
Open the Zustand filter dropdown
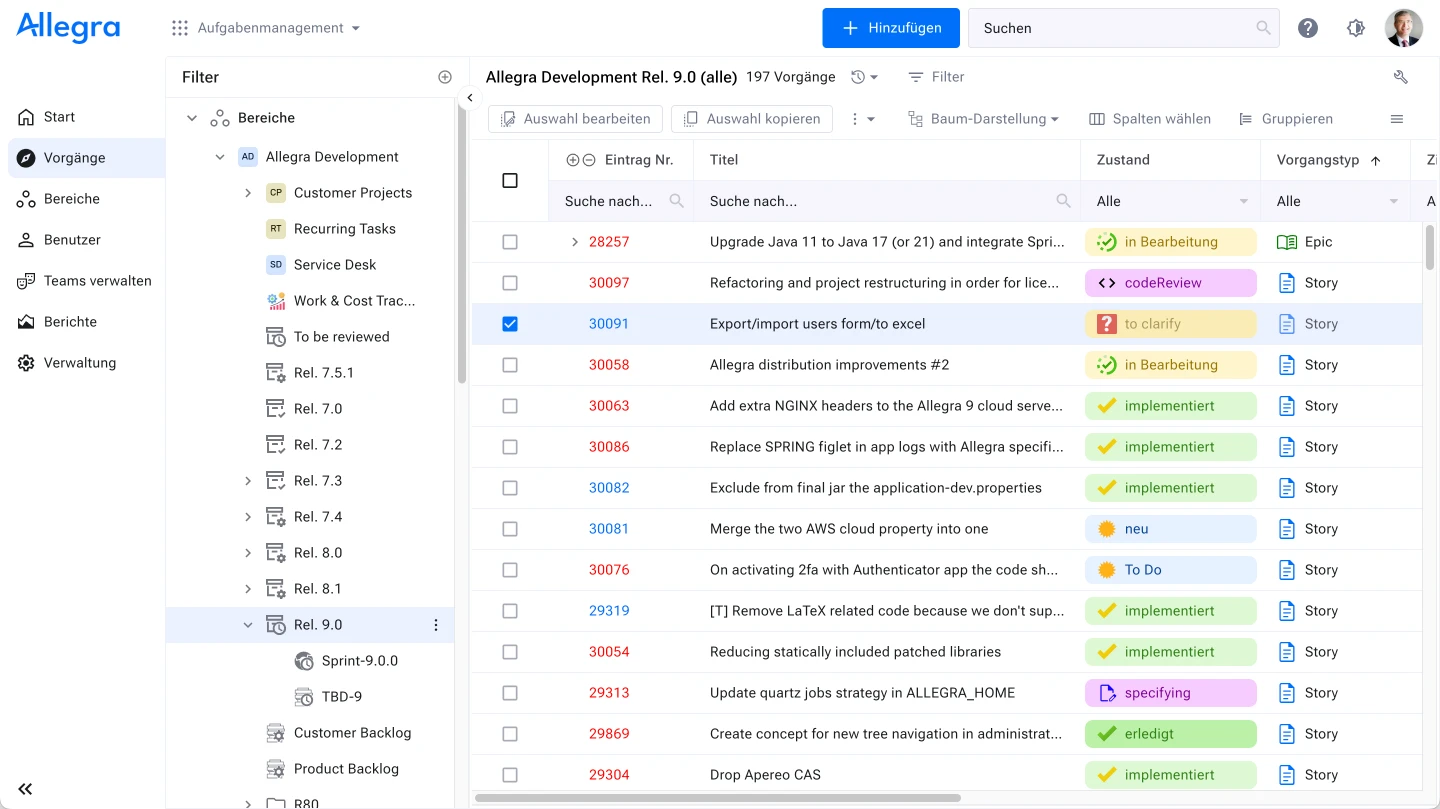(1170, 201)
